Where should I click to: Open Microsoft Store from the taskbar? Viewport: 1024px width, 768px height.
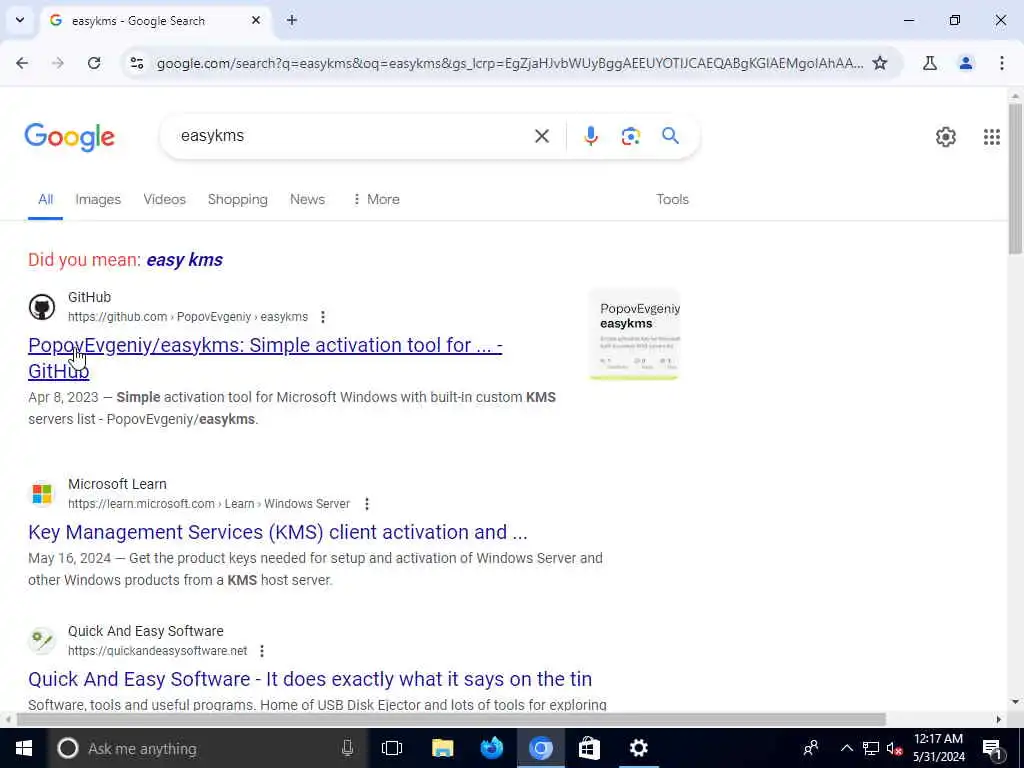pos(589,748)
